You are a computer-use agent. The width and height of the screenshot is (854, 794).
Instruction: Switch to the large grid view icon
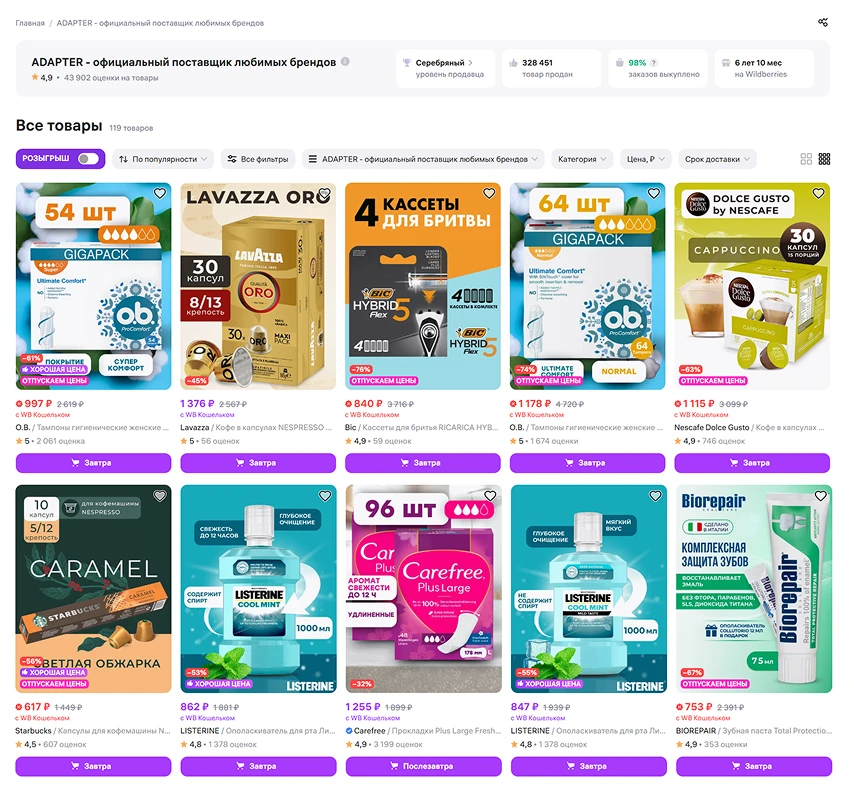806,159
